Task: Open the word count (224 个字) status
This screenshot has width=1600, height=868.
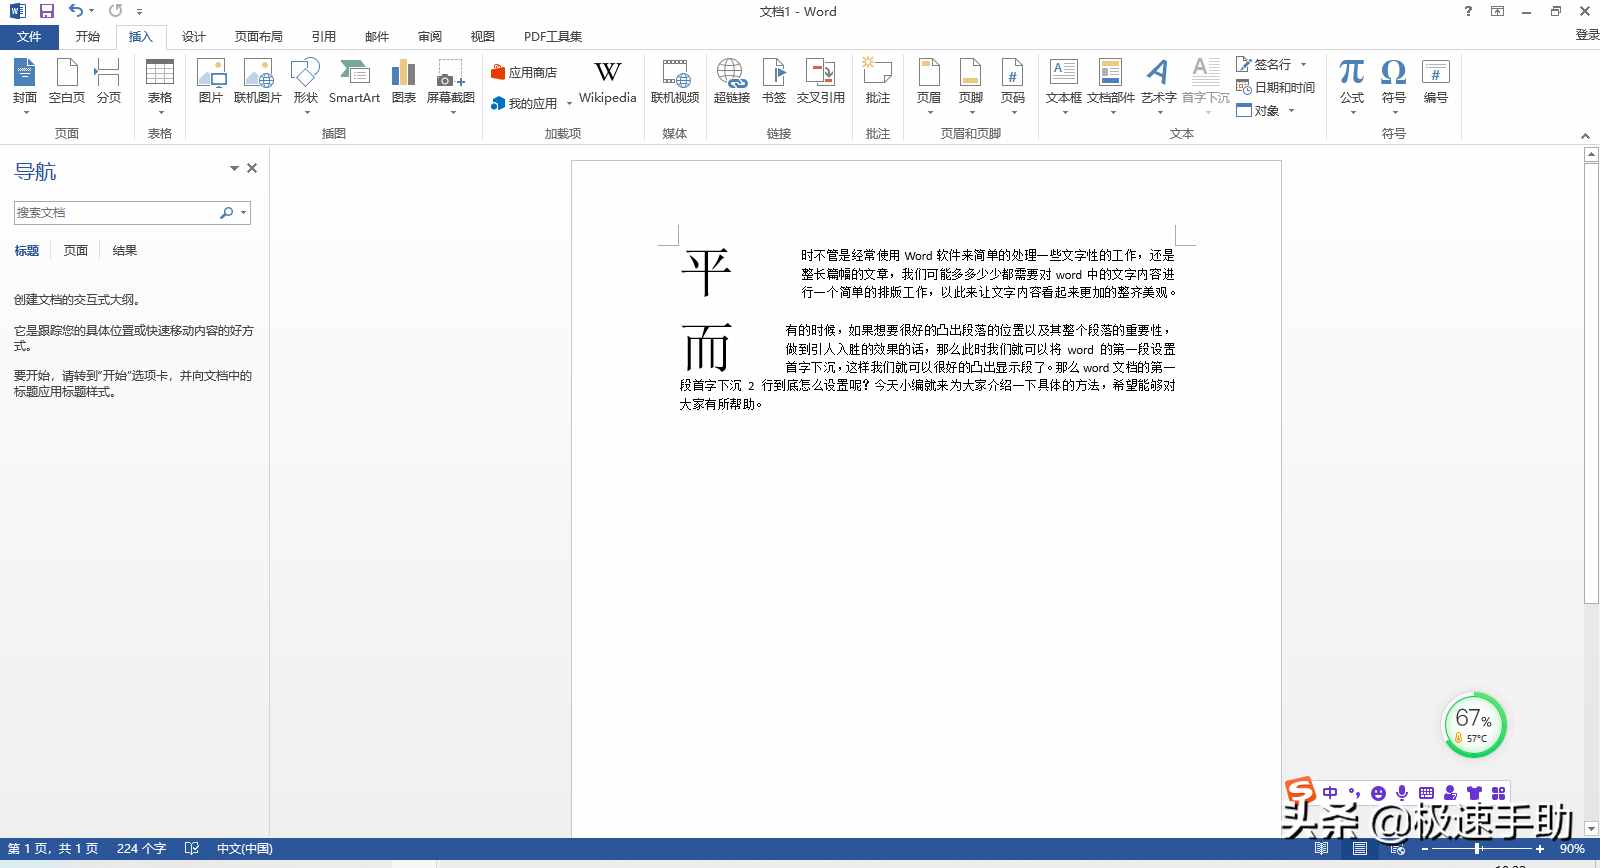Action: pos(141,849)
